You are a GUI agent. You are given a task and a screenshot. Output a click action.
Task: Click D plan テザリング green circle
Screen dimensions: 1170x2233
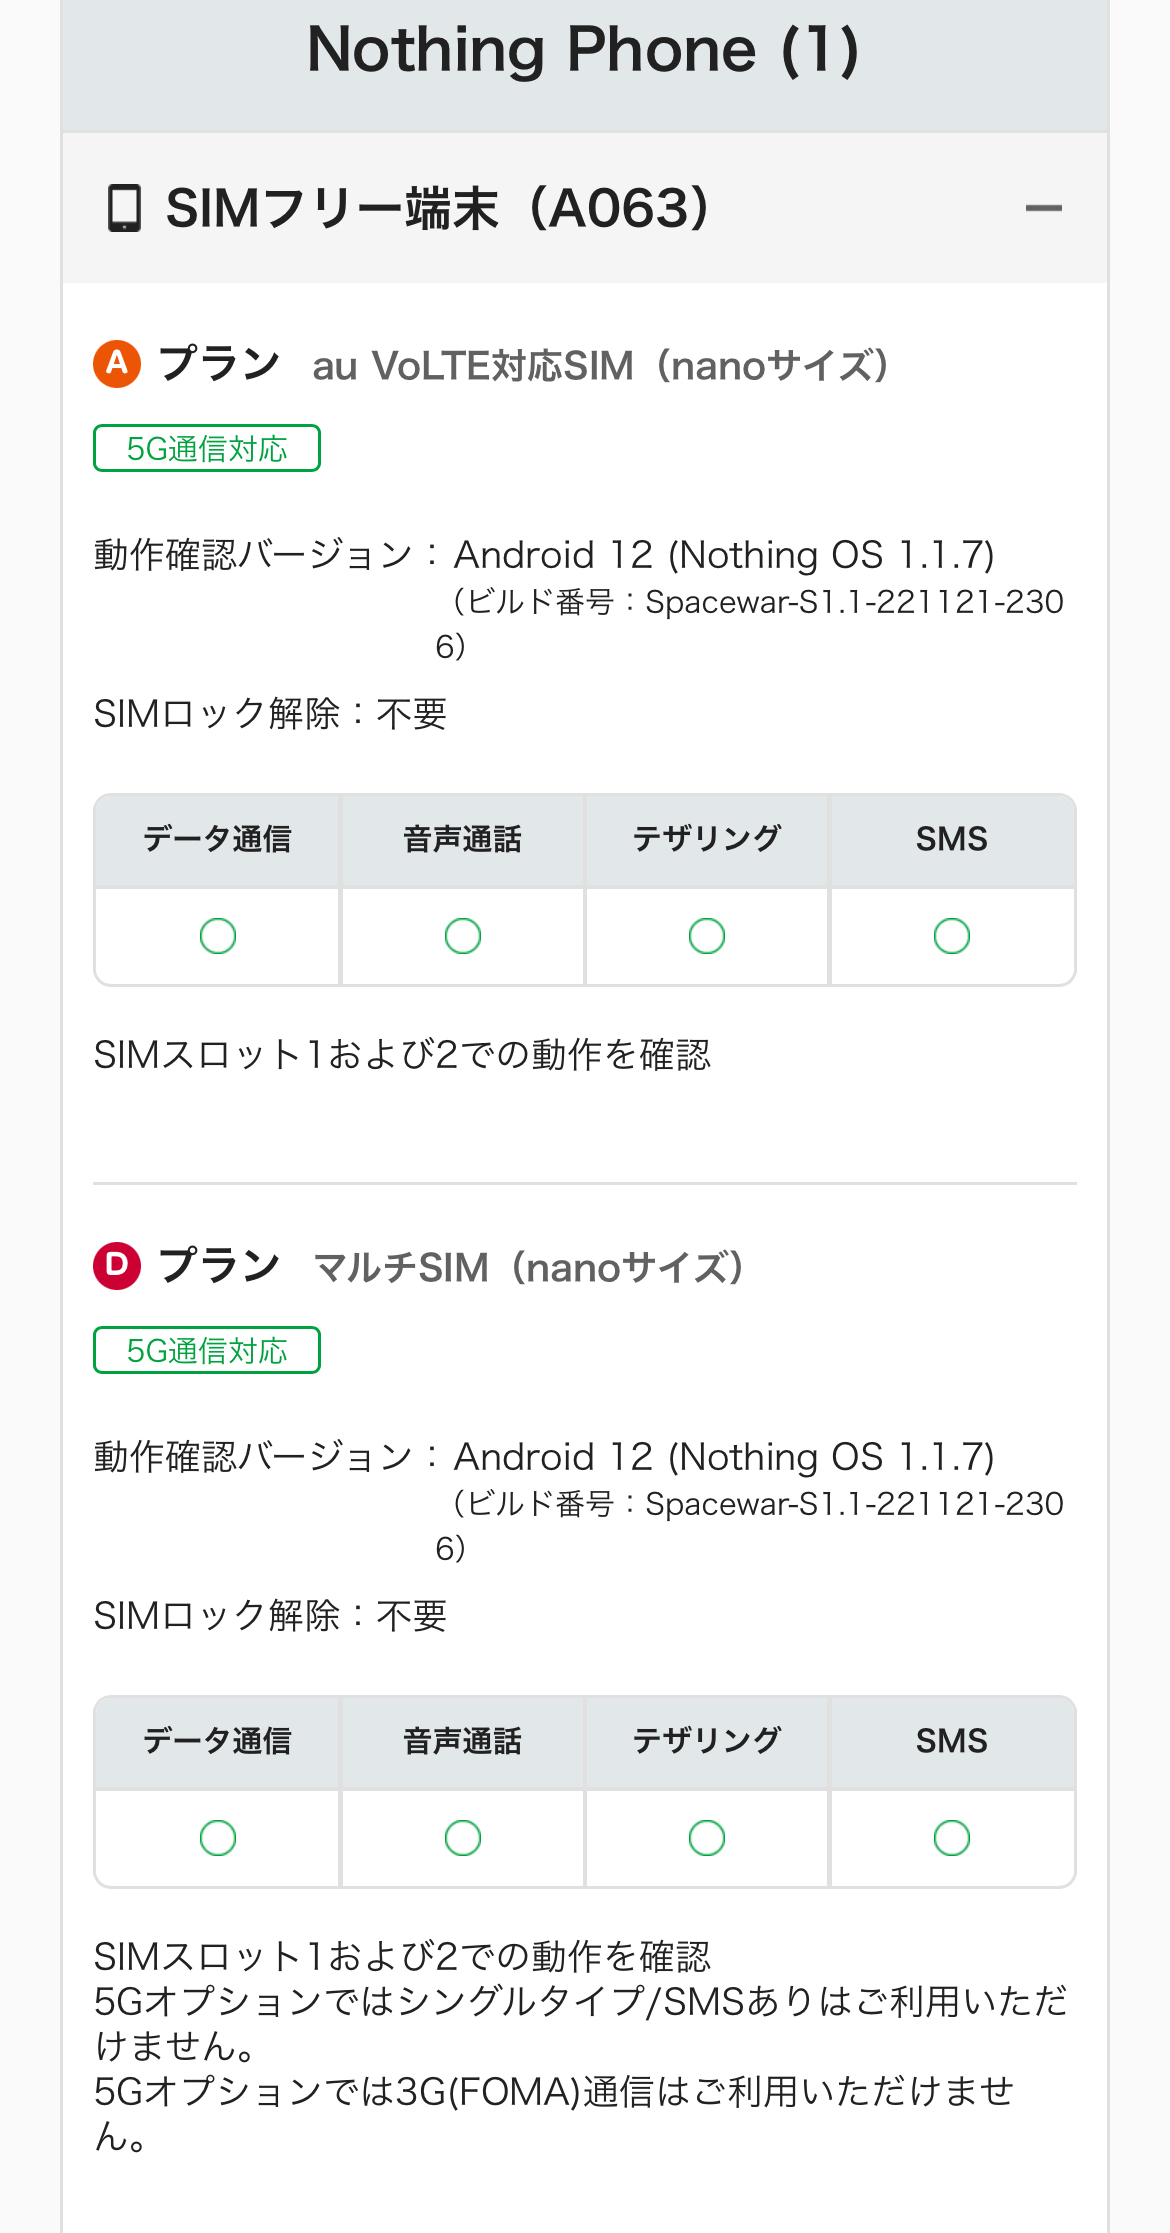tap(707, 1838)
